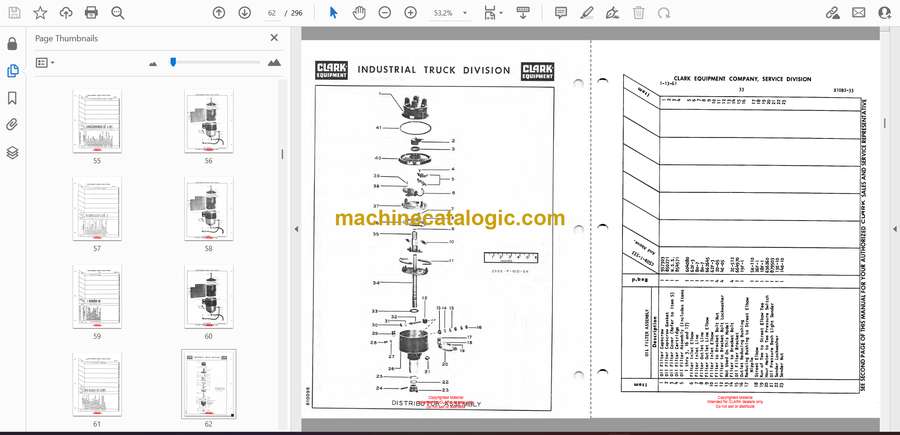This screenshot has width=900, height=435.
Task: Open the Layers panel in sidebar
Action: (12, 152)
